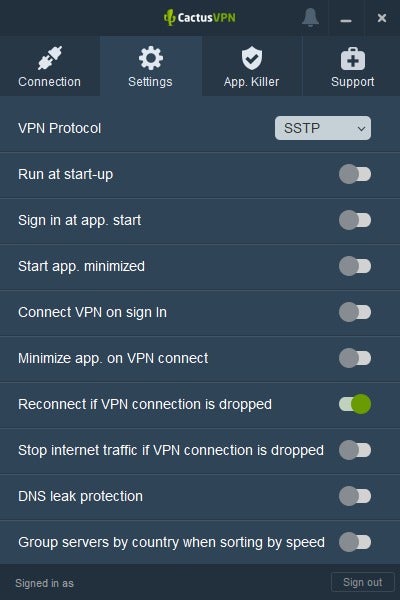Image resolution: width=400 pixels, height=600 pixels.
Task: Click the Connection plug icon
Action: [50, 58]
